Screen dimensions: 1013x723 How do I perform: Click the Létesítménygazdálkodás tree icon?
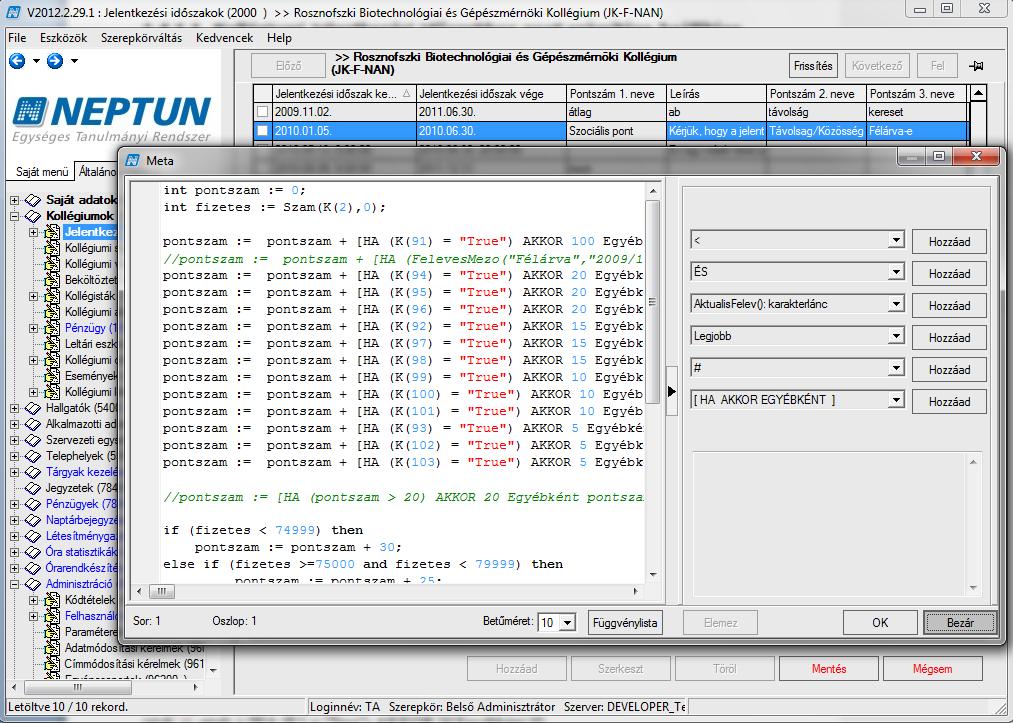click(33, 536)
